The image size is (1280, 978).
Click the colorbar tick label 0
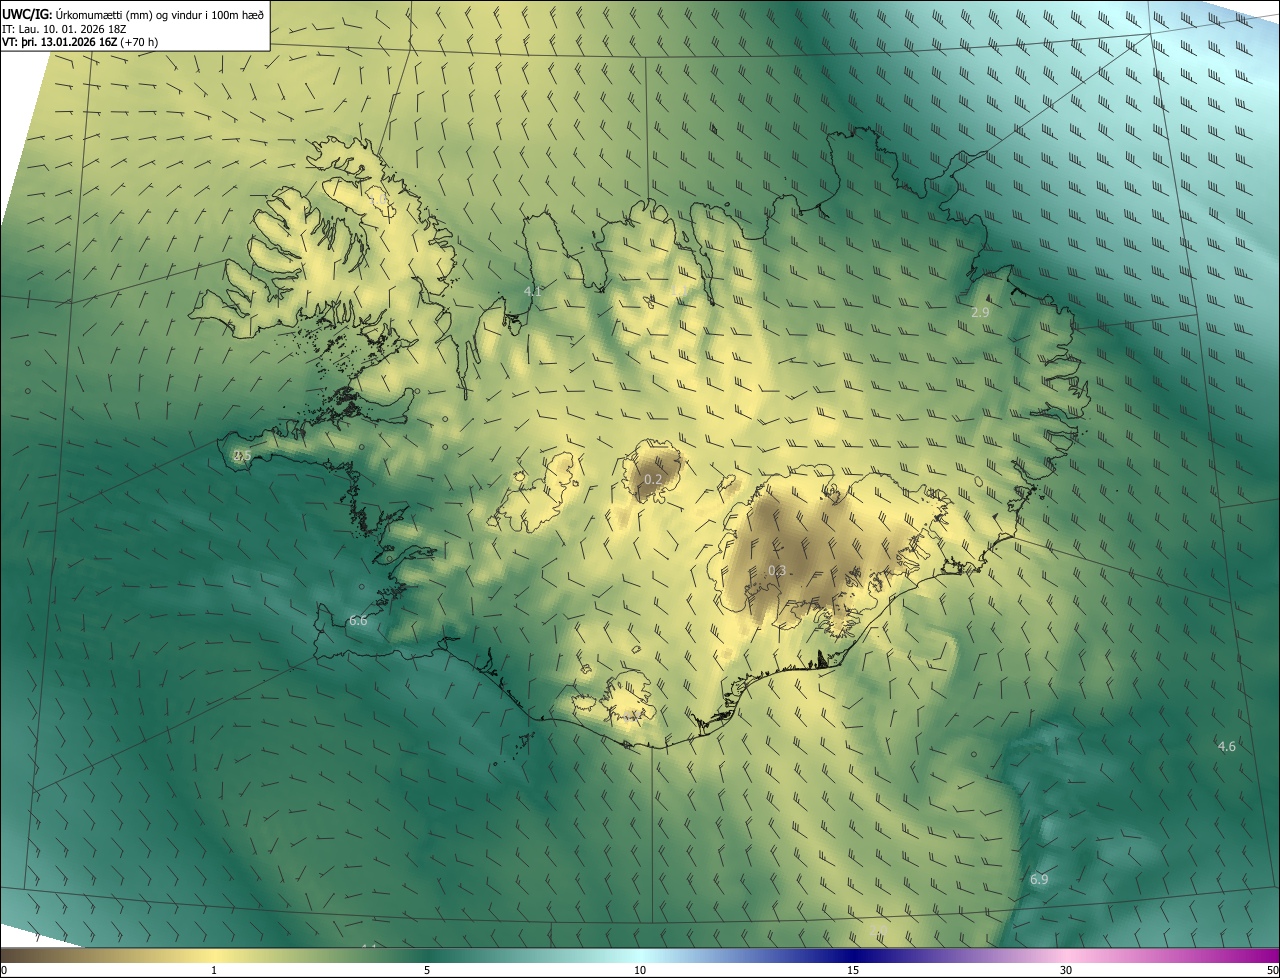(4, 970)
